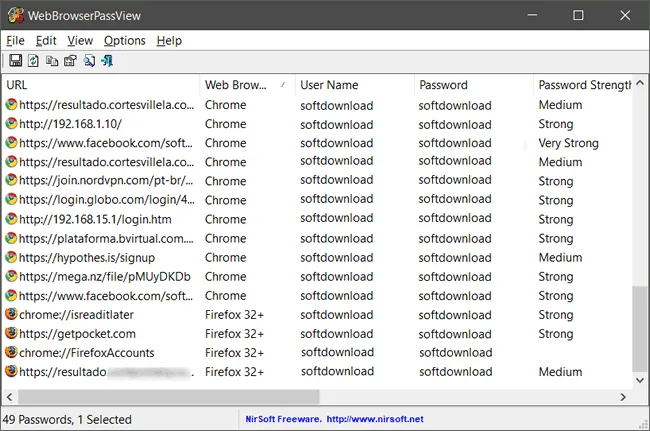Click the vertical scrollbar up arrow

point(640,83)
